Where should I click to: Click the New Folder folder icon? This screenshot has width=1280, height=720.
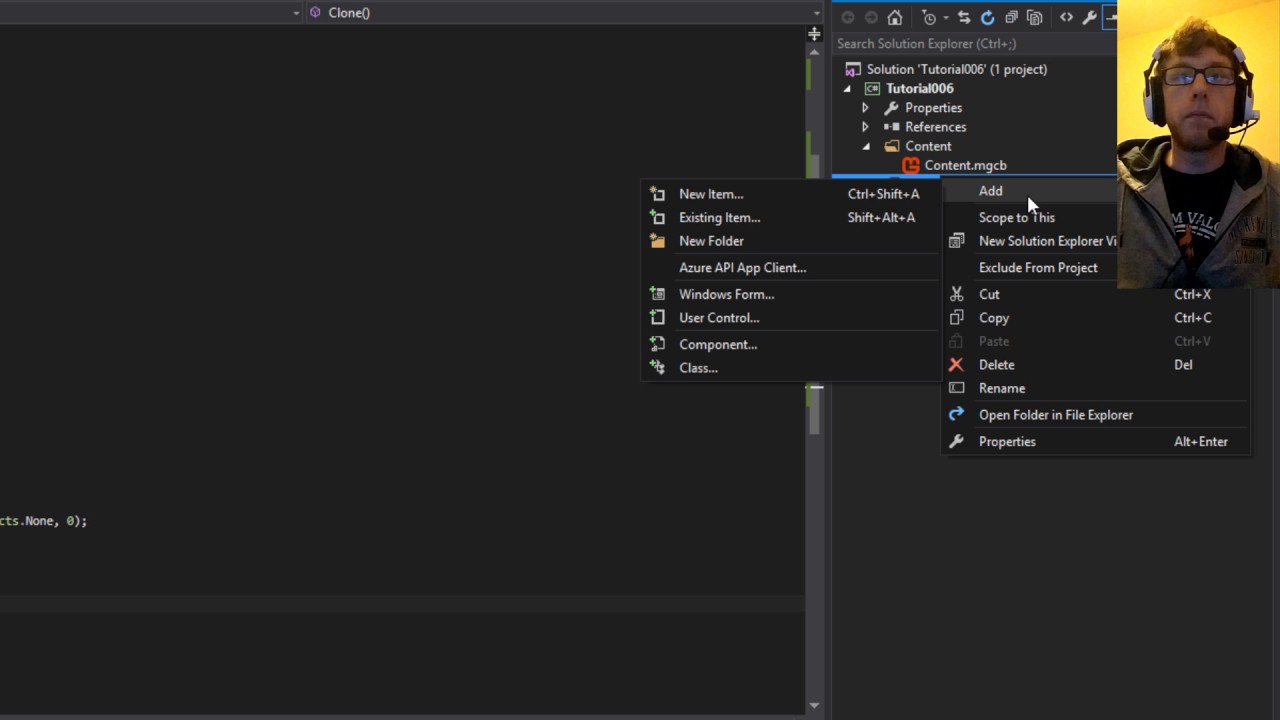(657, 241)
